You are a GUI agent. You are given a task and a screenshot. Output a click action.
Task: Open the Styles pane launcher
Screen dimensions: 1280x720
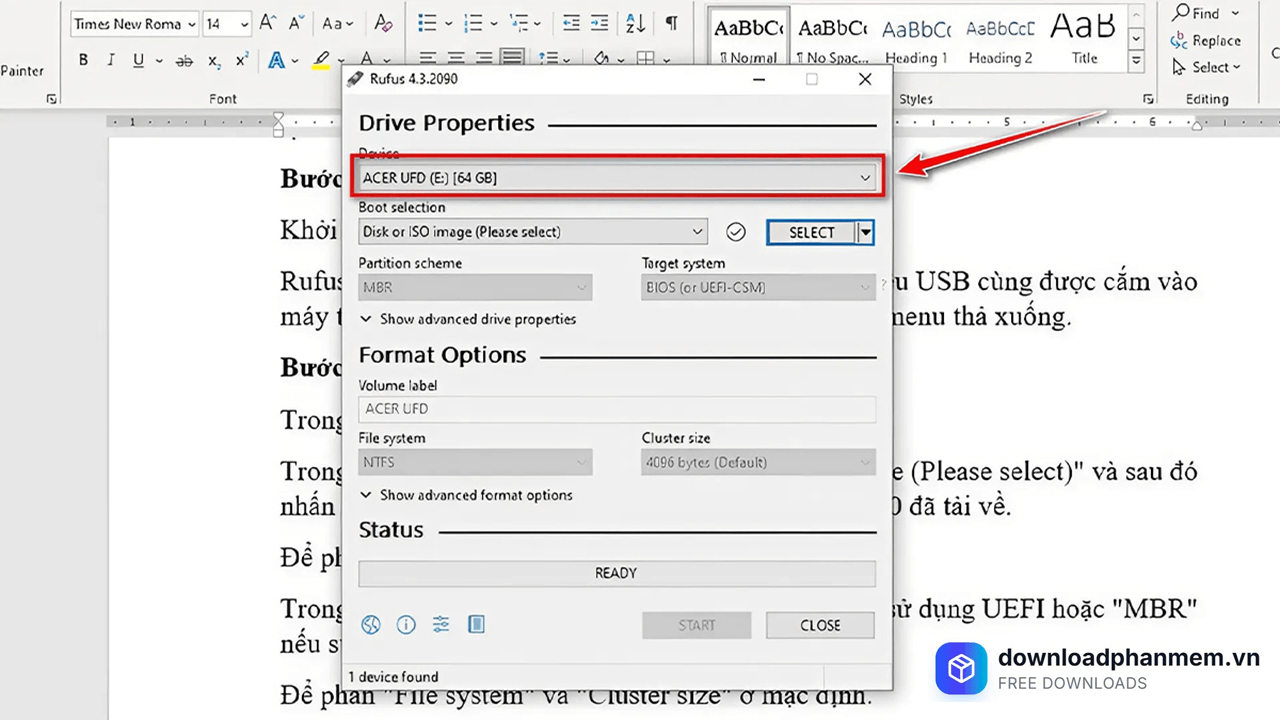pyautogui.click(x=1148, y=99)
